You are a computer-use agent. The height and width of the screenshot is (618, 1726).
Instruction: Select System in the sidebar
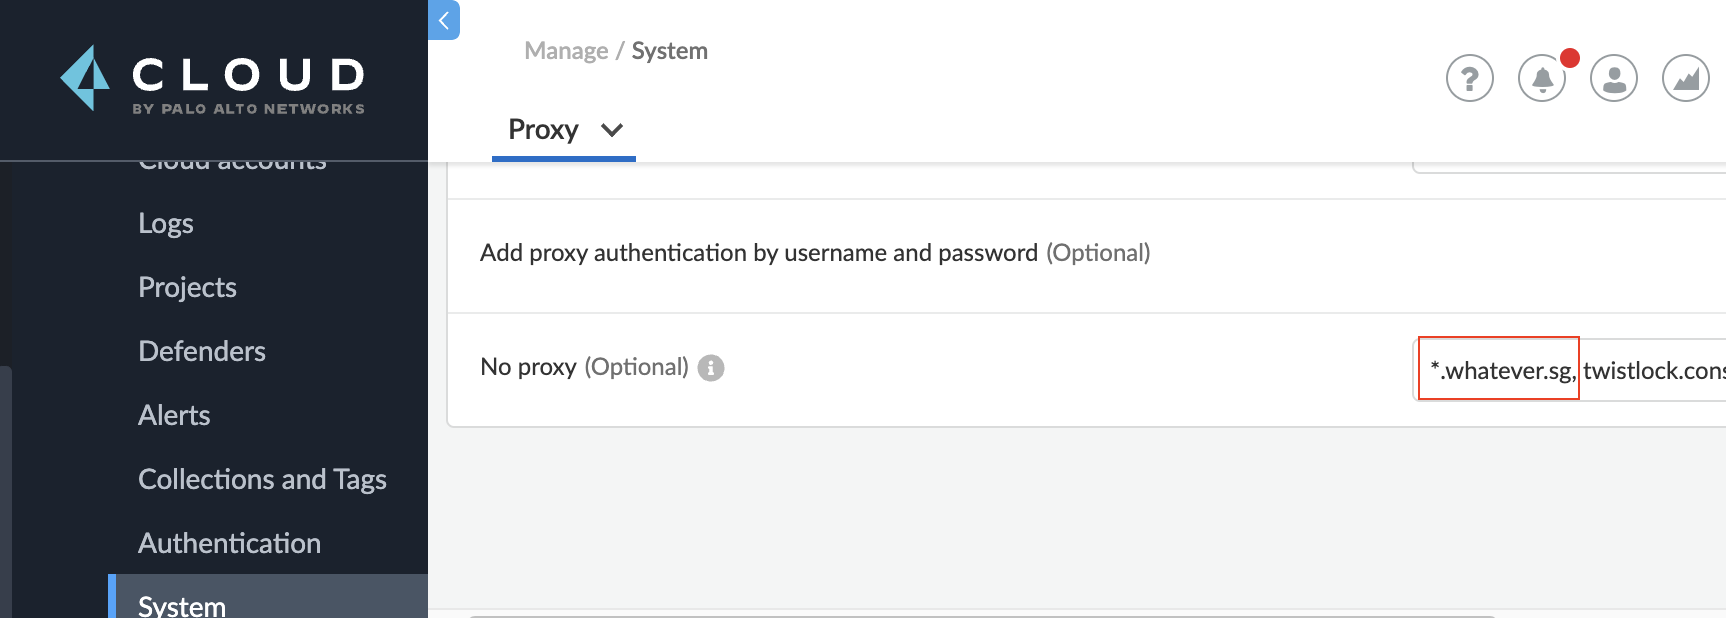[182, 604]
